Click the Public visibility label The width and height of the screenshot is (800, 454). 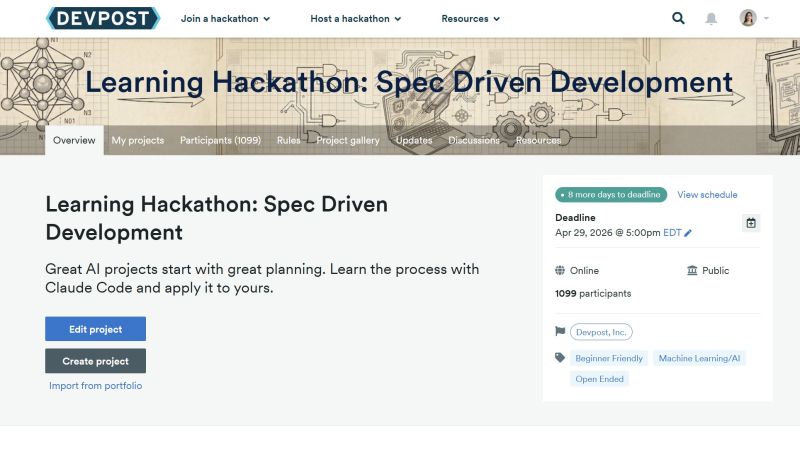coord(715,271)
